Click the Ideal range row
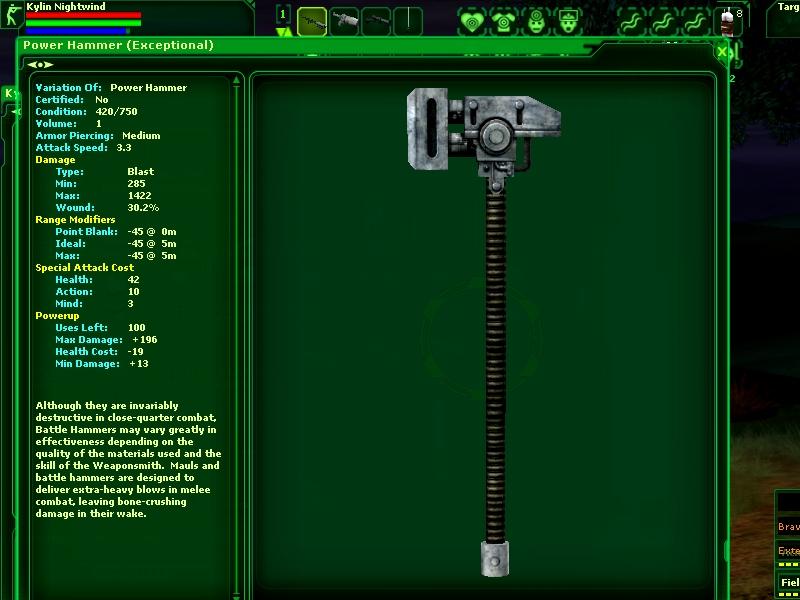The width and height of the screenshot is (800, 600). (116, 243)
